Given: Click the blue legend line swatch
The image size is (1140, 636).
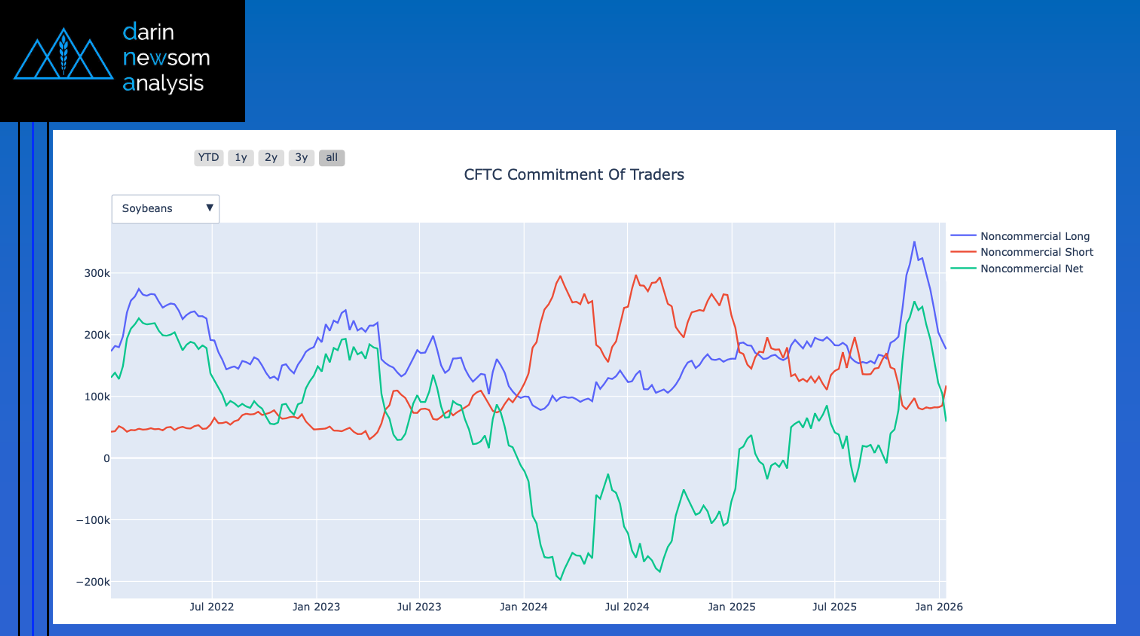Looking at the screenshot, I should point(962,236).
